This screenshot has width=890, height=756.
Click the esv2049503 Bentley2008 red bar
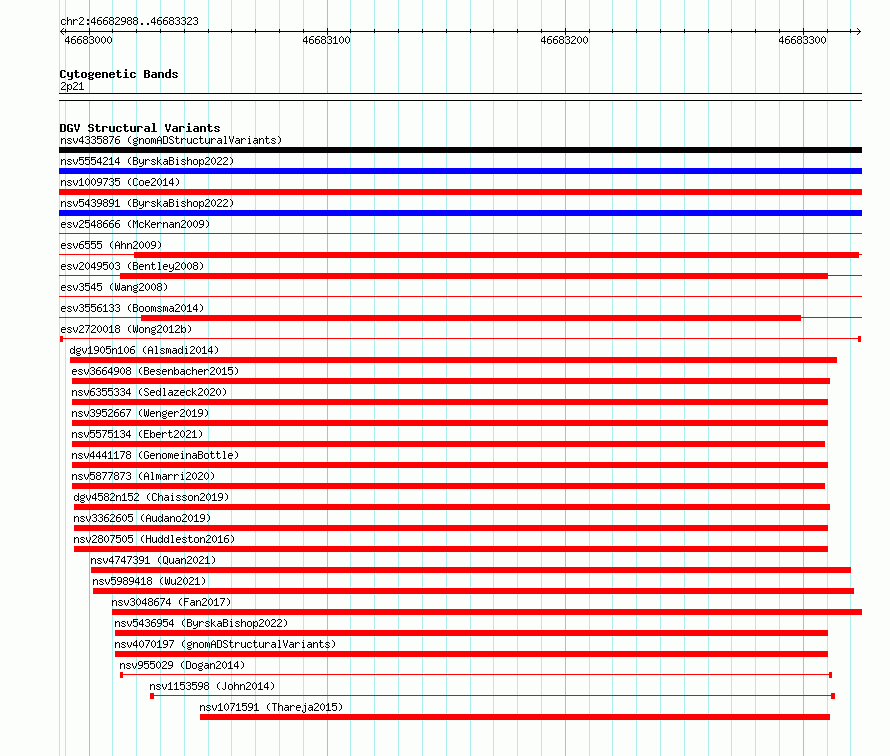coord(474,276)
